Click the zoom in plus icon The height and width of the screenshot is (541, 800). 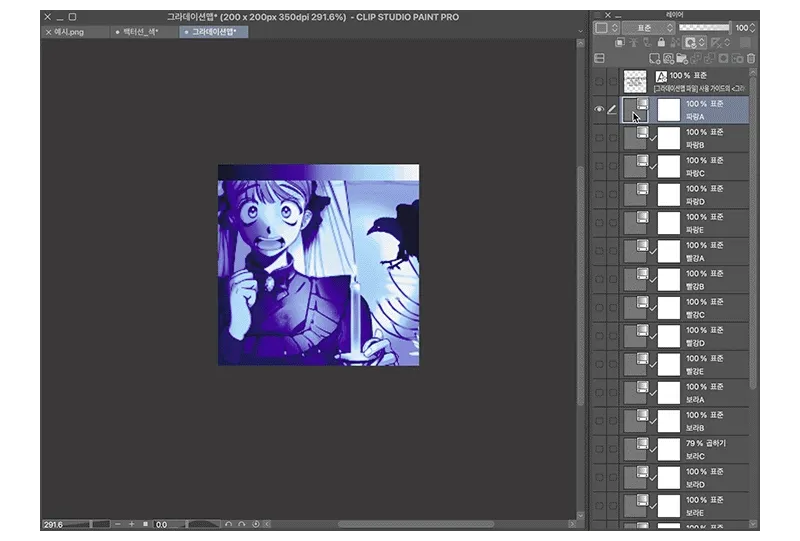[x=132, y=524]
